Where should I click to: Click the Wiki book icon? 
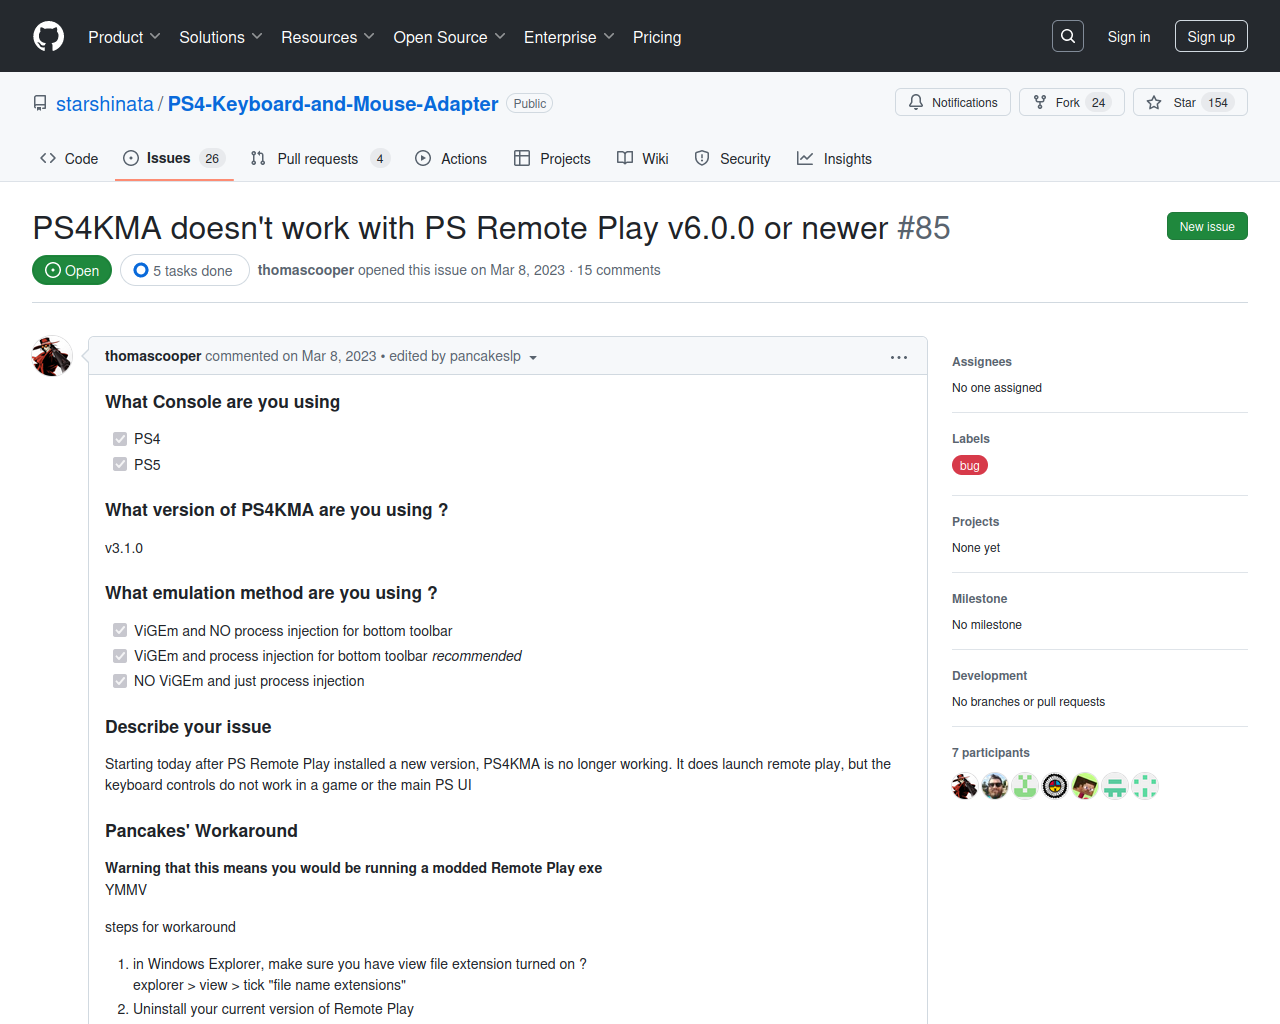(625, 158)
